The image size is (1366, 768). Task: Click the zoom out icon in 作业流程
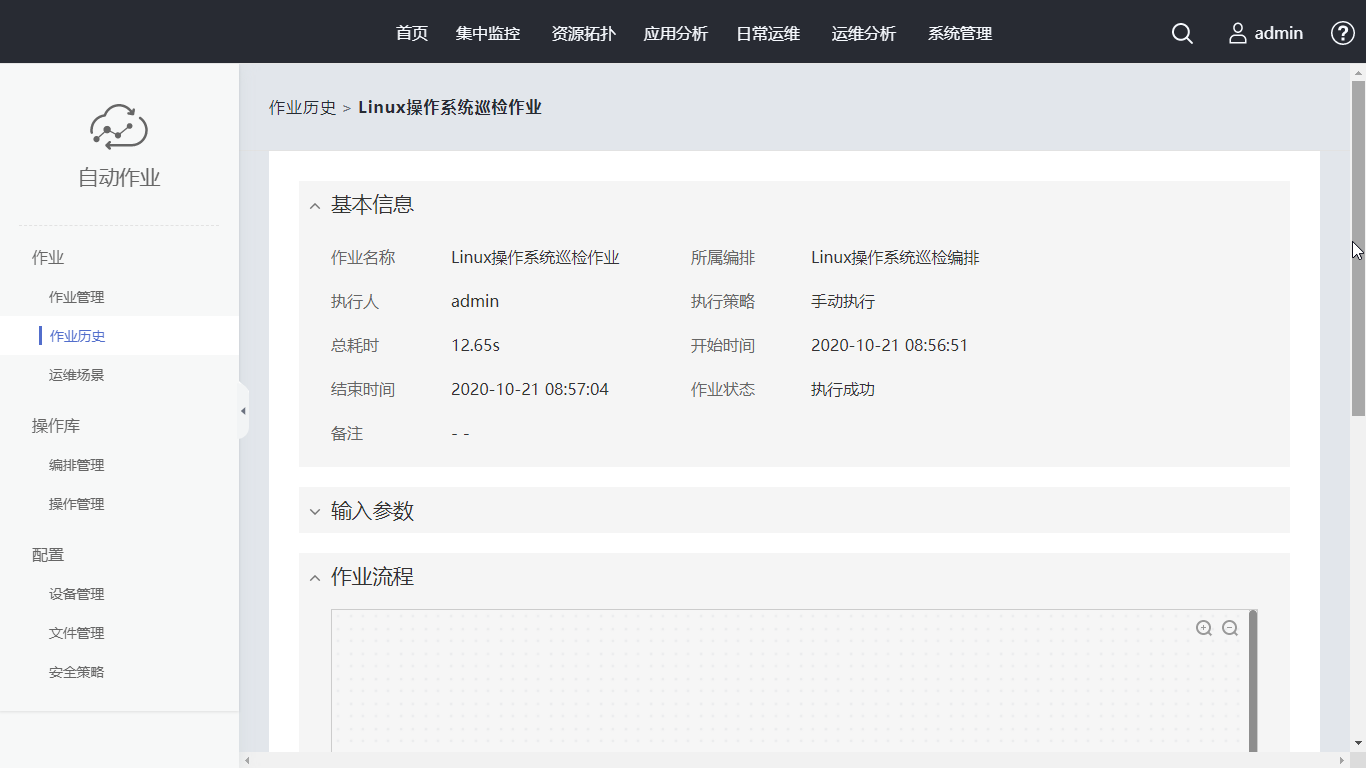(x=1230, y=628)
